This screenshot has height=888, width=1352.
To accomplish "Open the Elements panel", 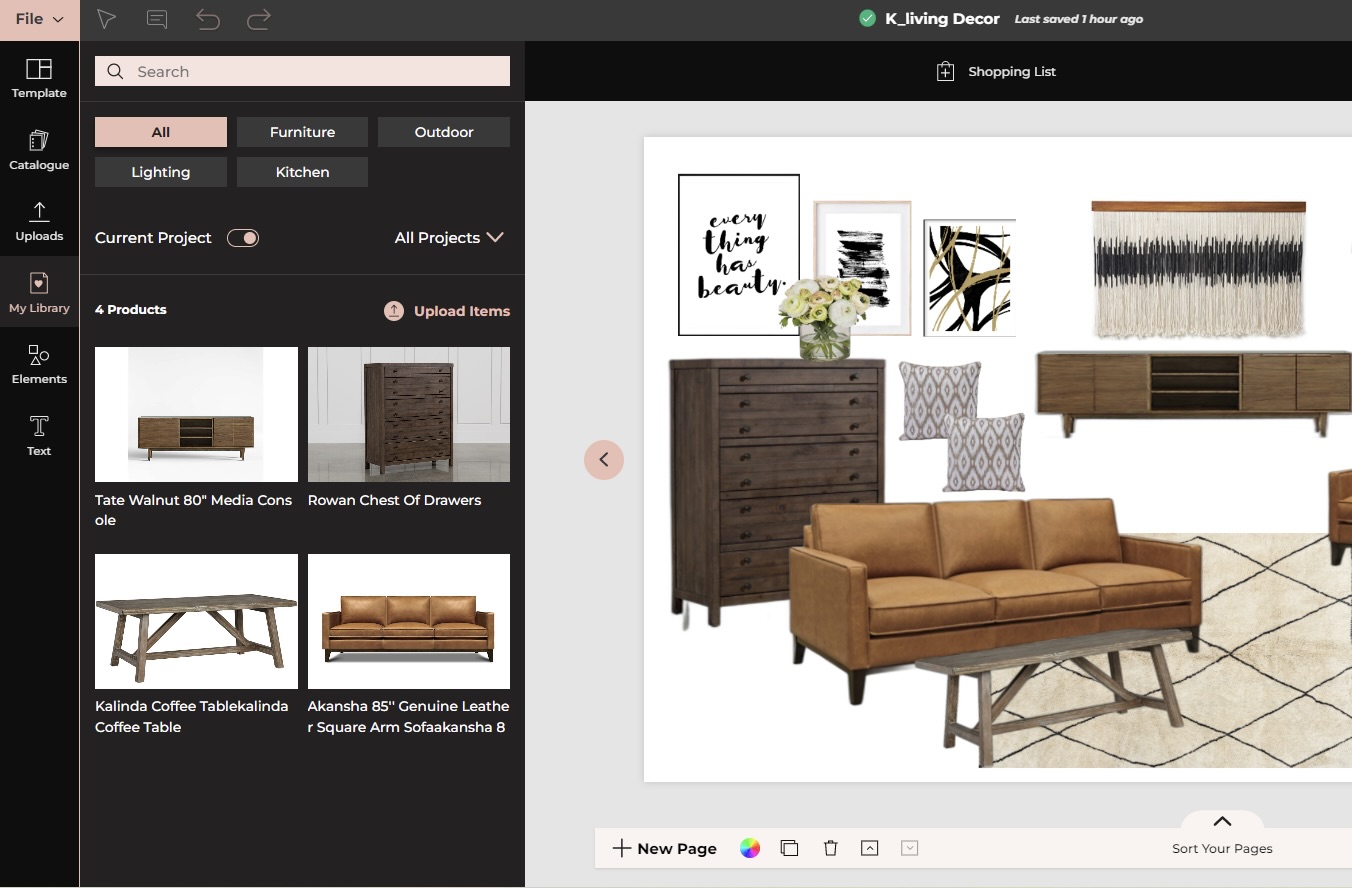I will point(39,364).
